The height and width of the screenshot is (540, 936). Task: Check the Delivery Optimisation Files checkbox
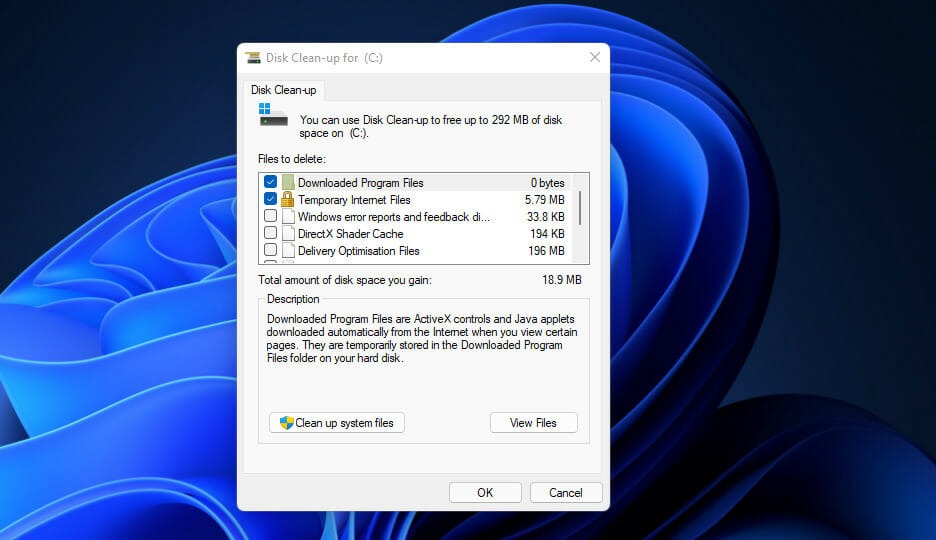click(270, 249)
